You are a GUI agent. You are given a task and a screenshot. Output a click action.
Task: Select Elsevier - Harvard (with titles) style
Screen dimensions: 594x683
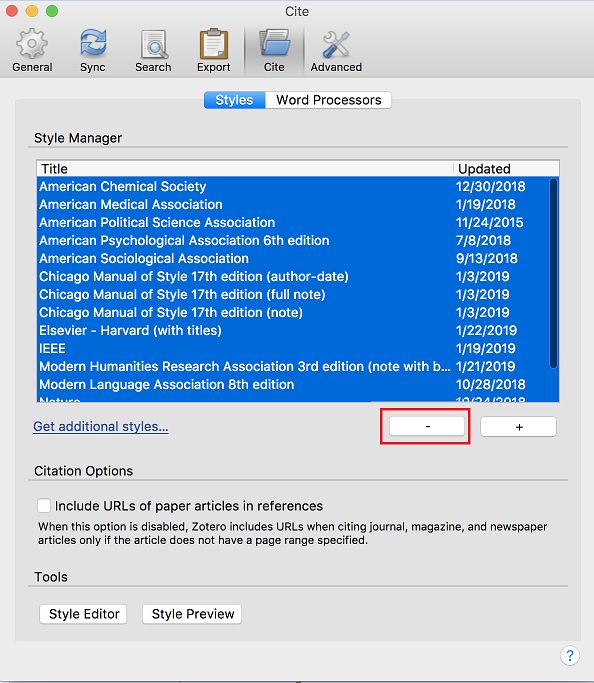click(298, 331)
